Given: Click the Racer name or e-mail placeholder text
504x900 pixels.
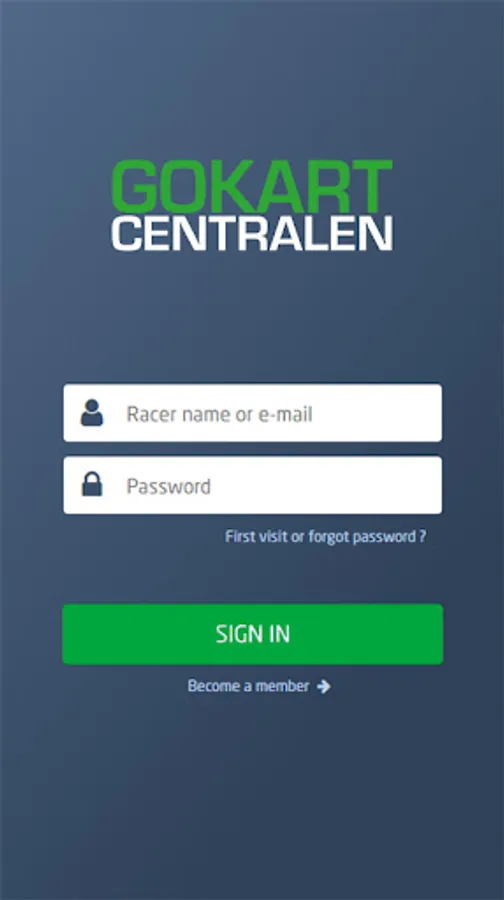Looking at the screenshot, I should (219, 414).
